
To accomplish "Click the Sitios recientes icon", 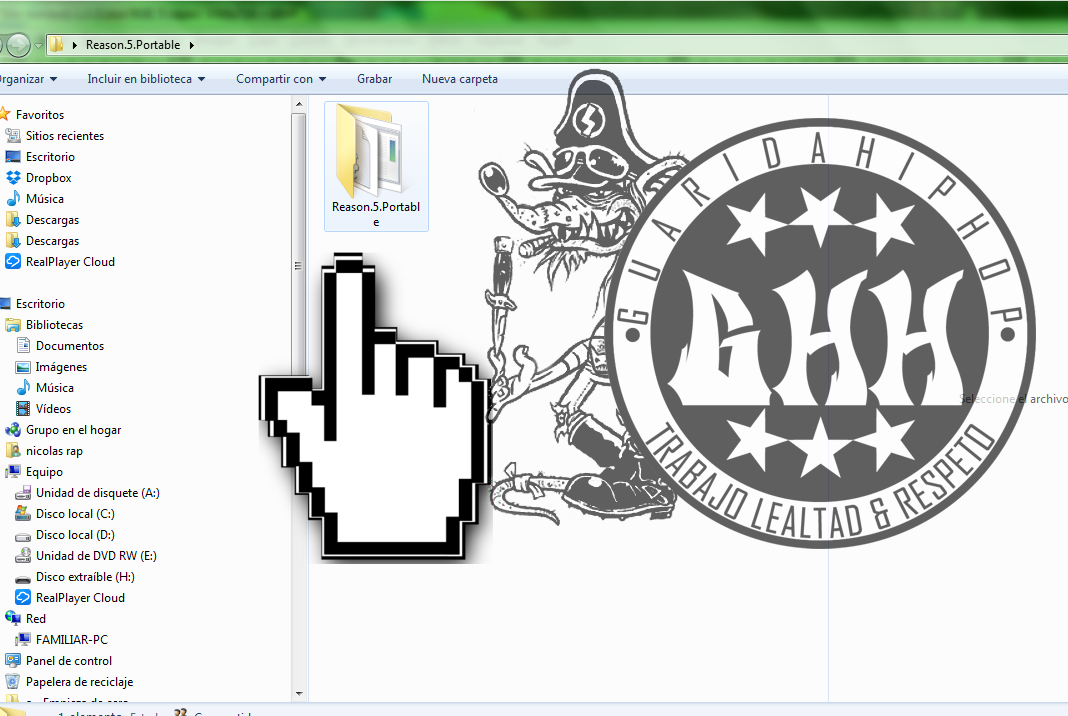I will tap(12, 136).
